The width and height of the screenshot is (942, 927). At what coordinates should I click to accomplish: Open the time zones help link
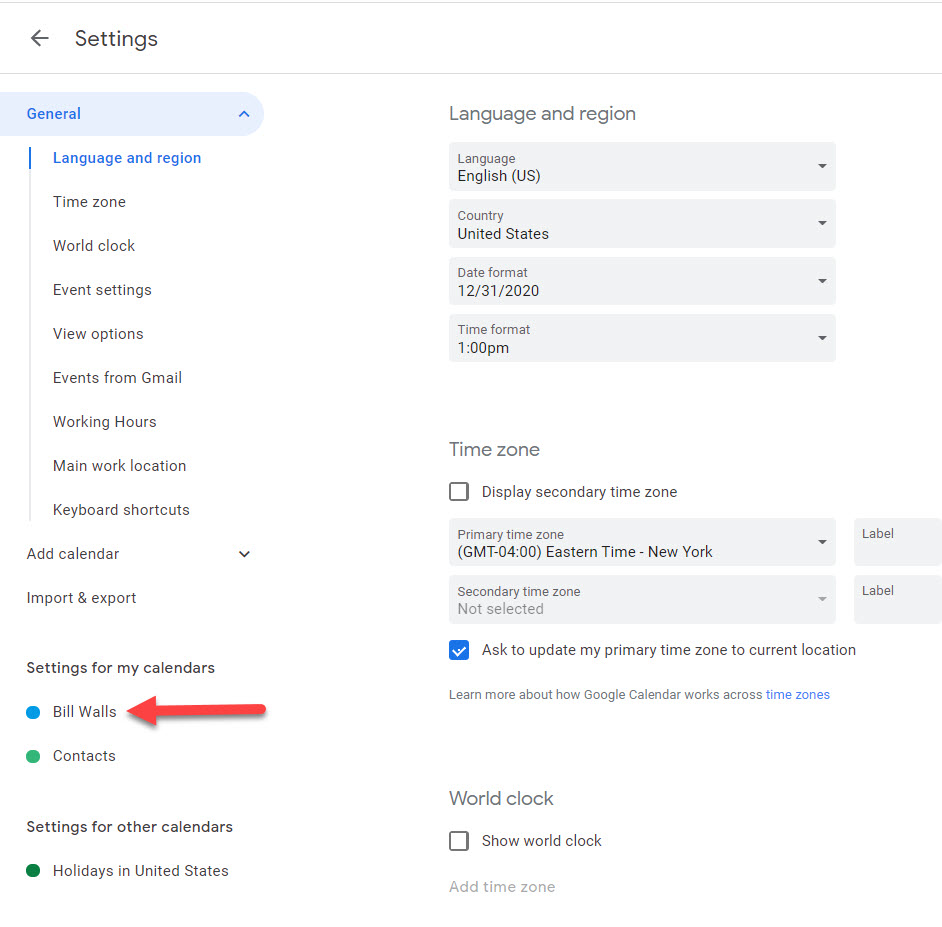pyautogui.click(x=797, y=693)
